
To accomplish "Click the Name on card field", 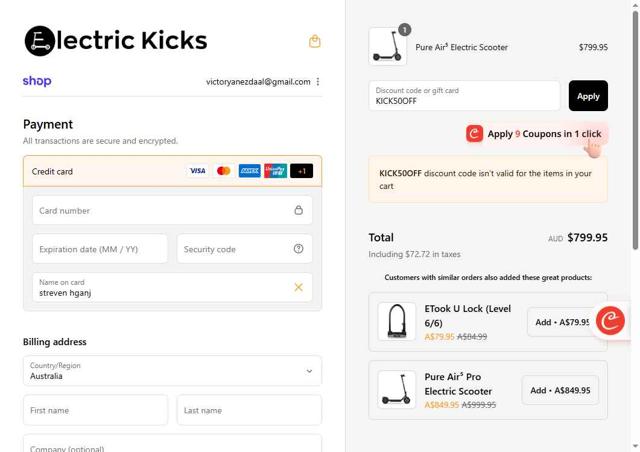I will coord(172,287).
